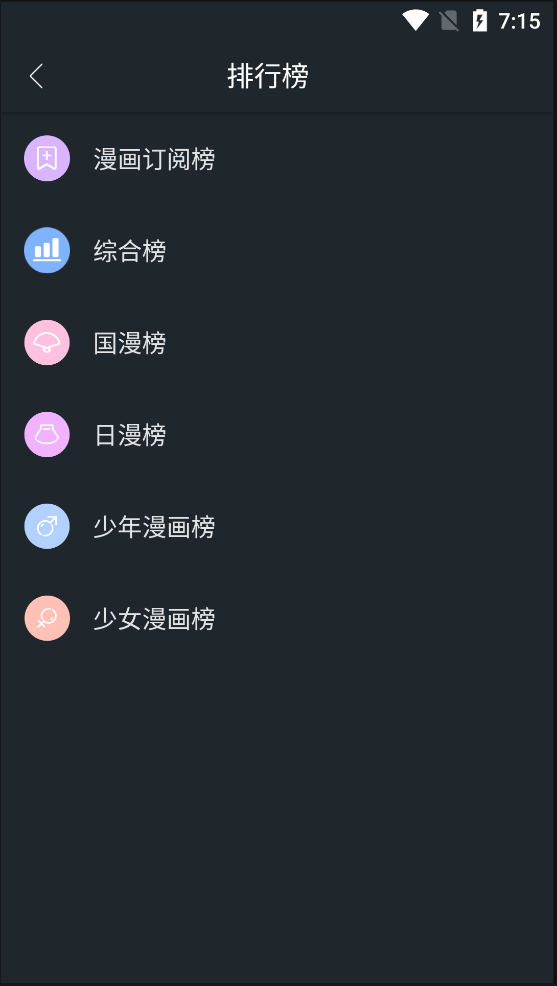This screenshot has width=557, height=986.
Task: Tap the Wi-Fi status icon
Action: coord(416,21)
